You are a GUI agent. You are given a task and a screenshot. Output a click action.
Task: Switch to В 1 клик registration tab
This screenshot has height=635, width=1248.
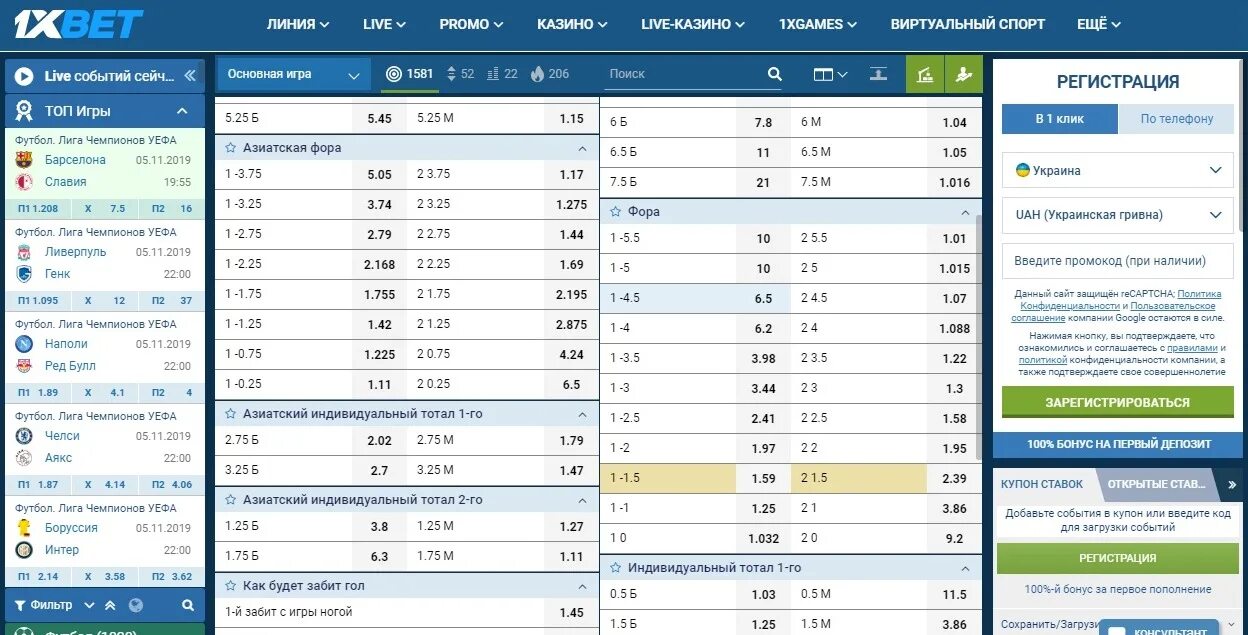(1059, 118)
